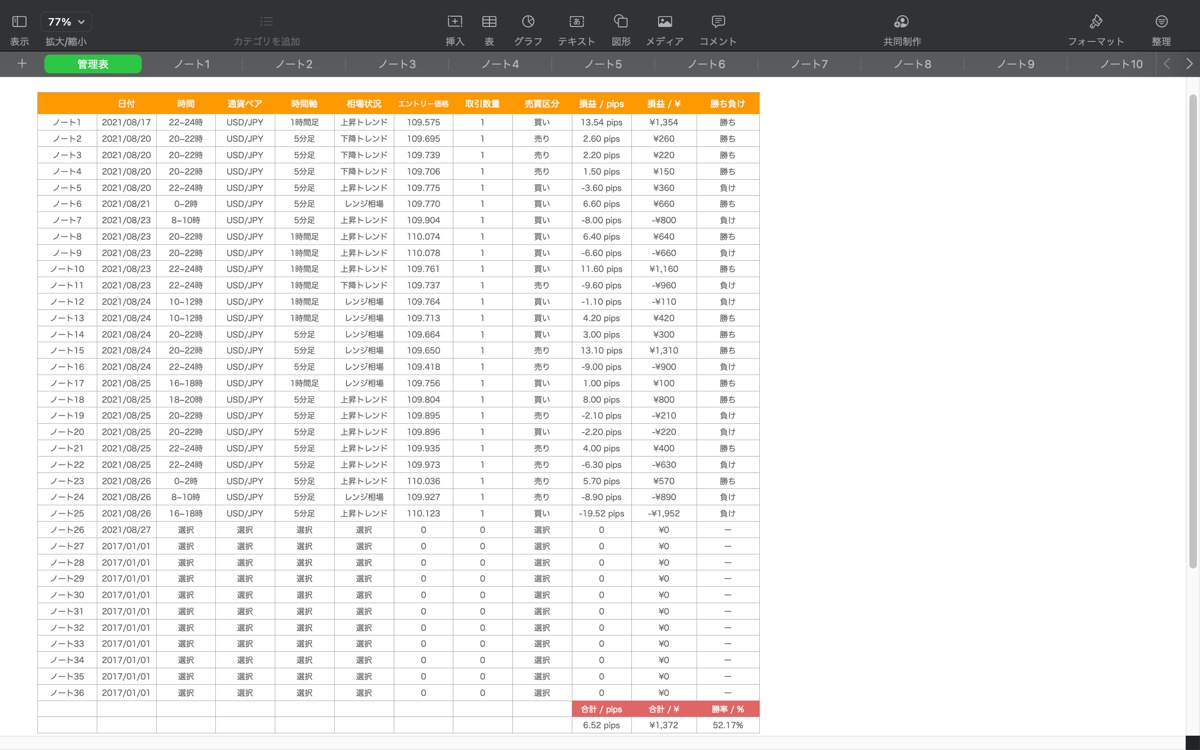This screenshot has width=1200, height=750.
Task: Select the ¥1,354 profit cell
Action: coord(663,122)
